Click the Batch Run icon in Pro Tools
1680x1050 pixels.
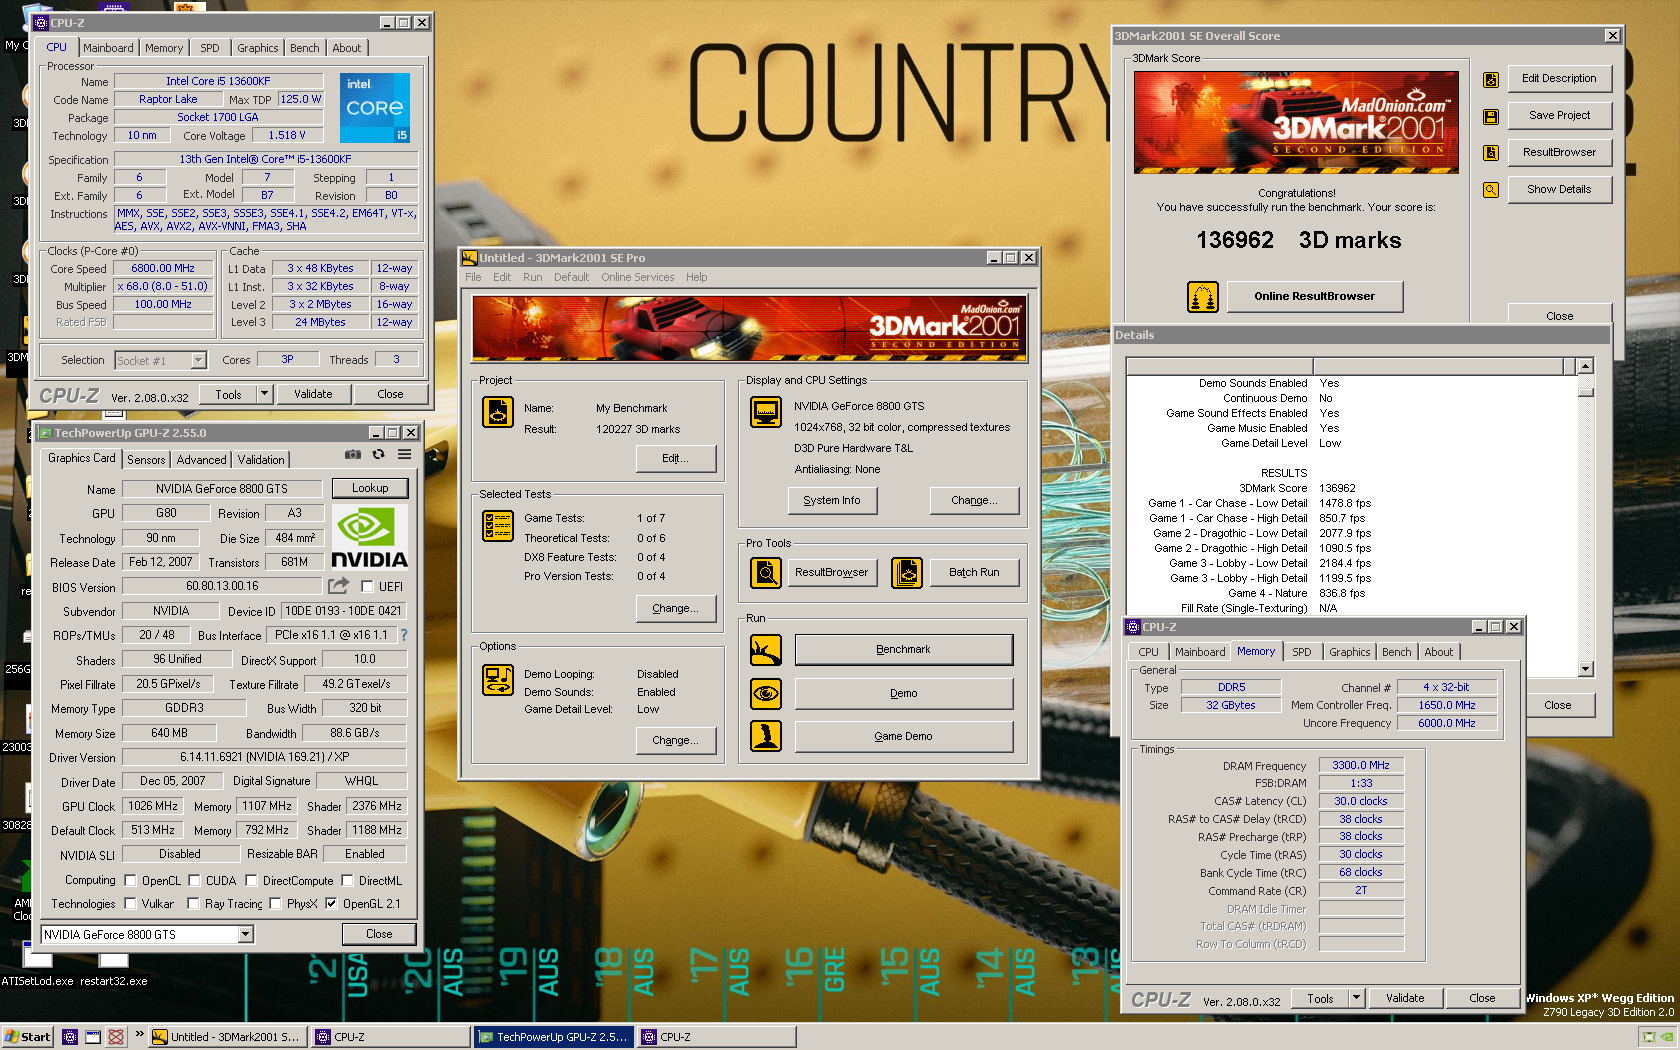[x=906, y=573]
